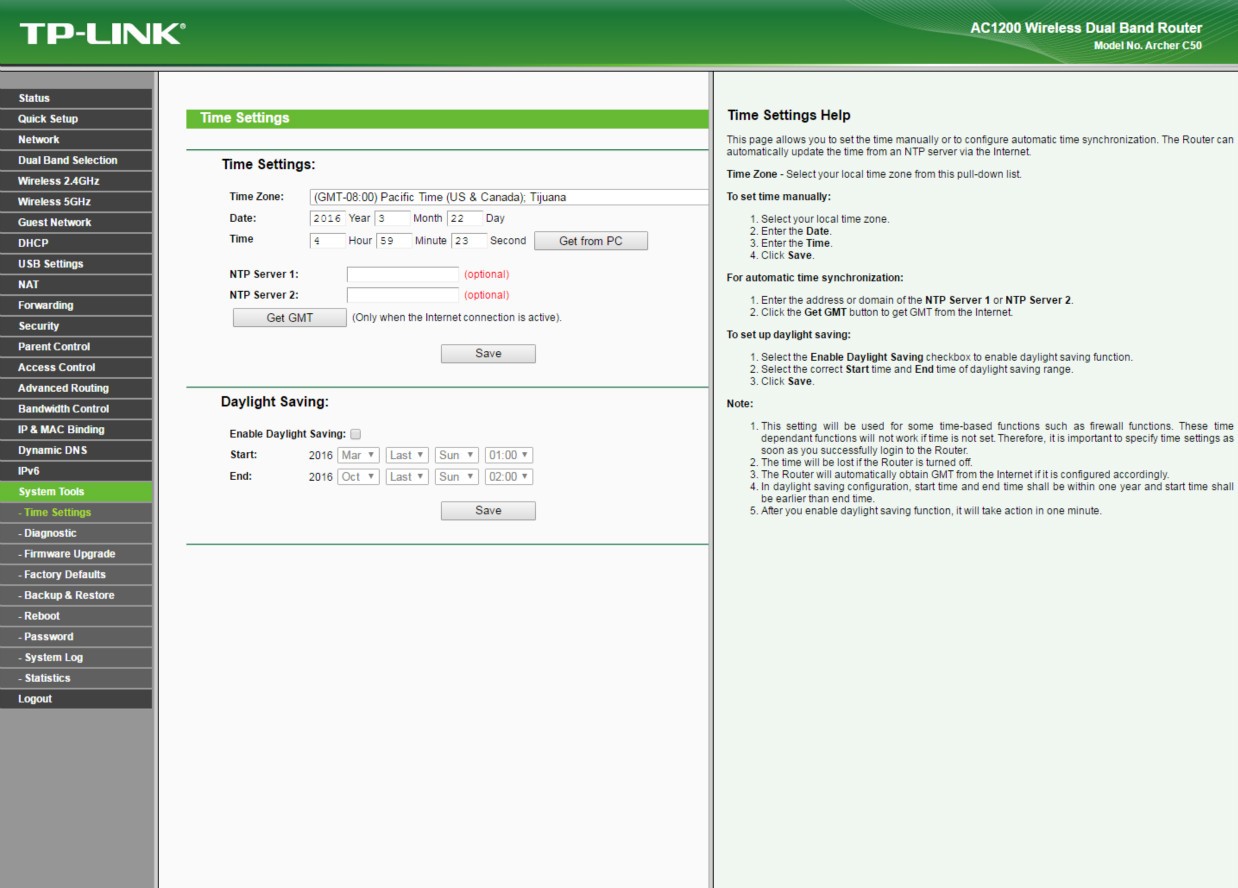Select the Start time 01:00 dropdown
1238x888 pixels.
coord(508,455)
